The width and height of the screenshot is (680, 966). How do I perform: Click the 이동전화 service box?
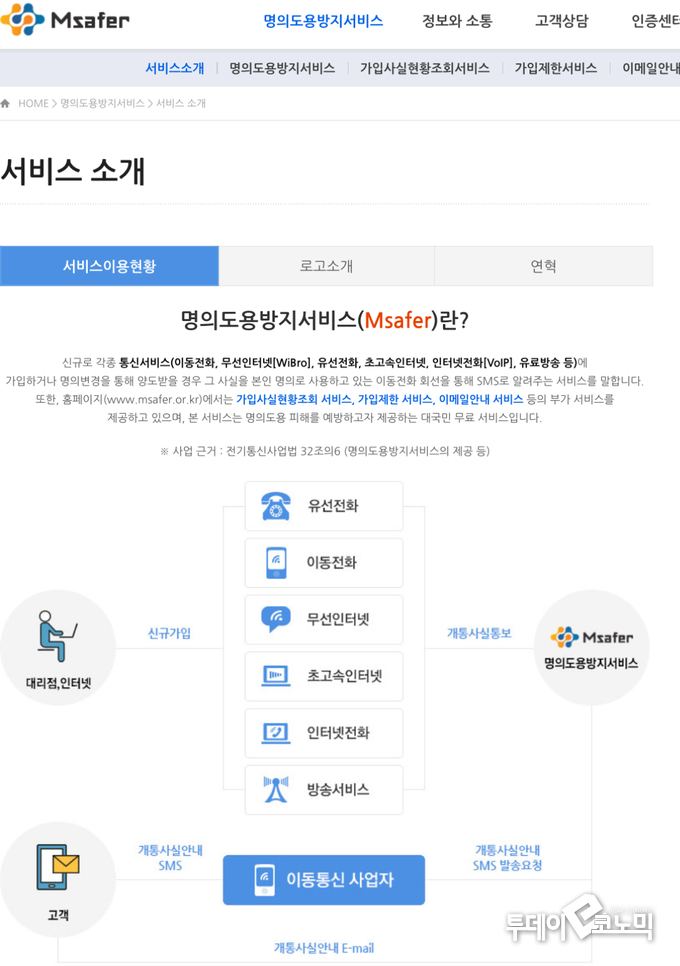pyautogui.click(x=324, y=563)
